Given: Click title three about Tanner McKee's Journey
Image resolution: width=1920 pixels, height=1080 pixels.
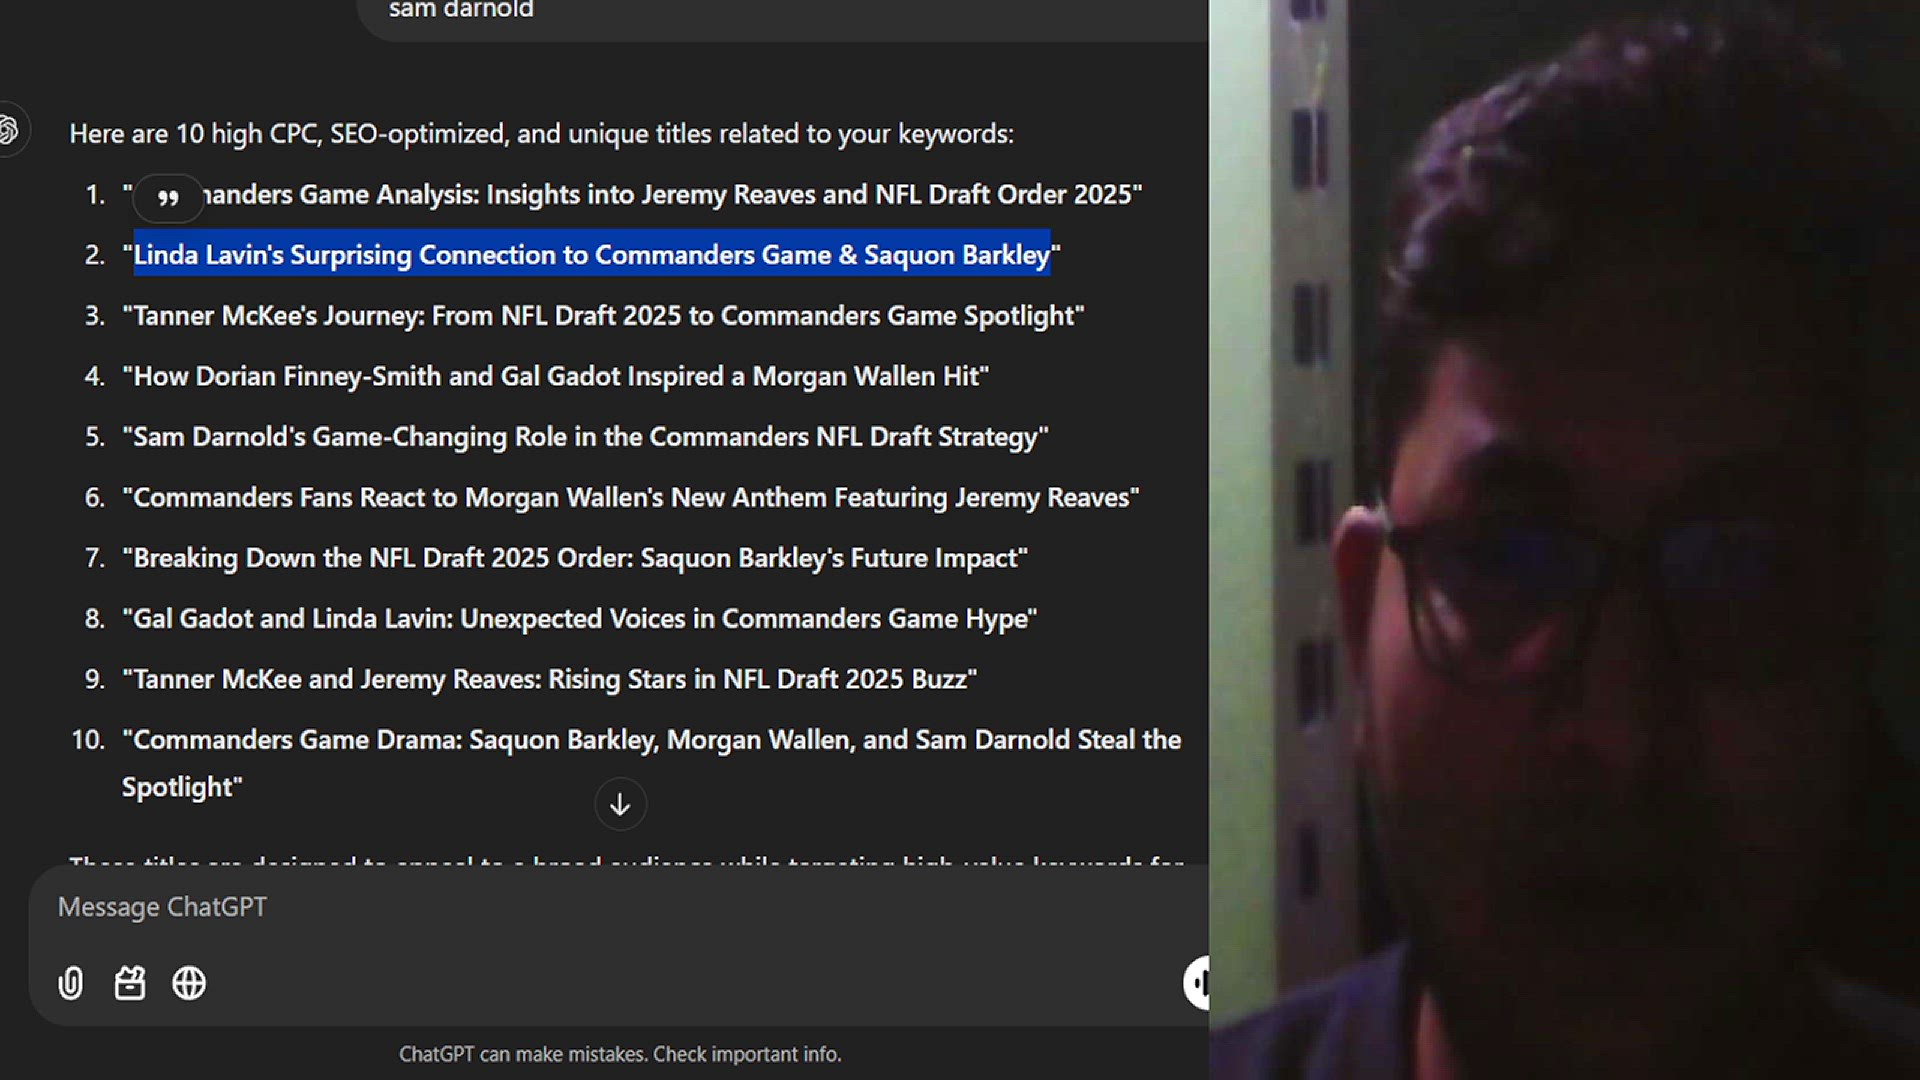Looking at the screenshot, I should coord(603,316).
